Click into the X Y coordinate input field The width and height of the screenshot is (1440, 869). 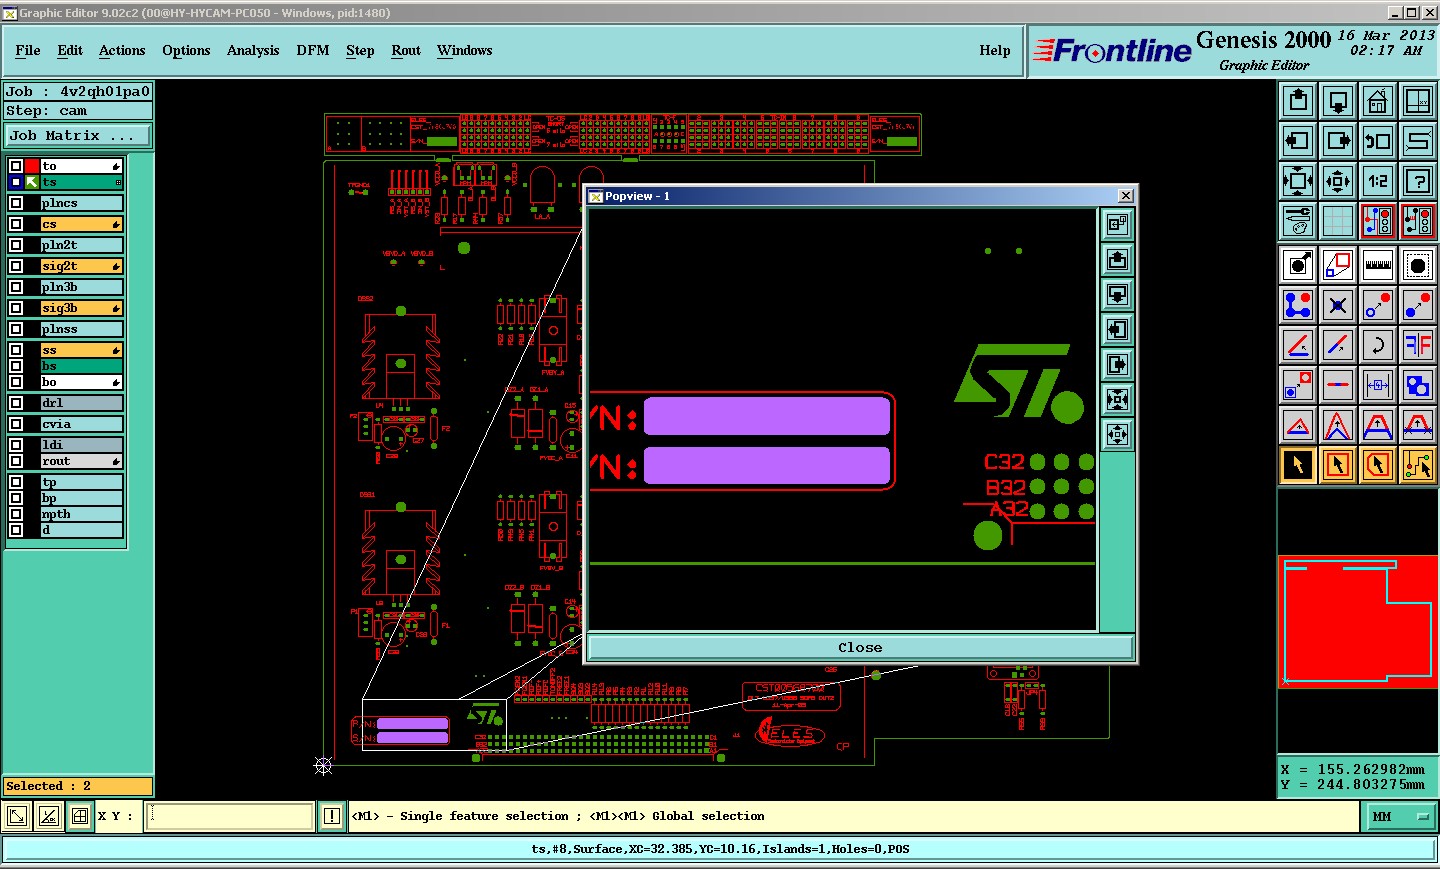(230, 817)
